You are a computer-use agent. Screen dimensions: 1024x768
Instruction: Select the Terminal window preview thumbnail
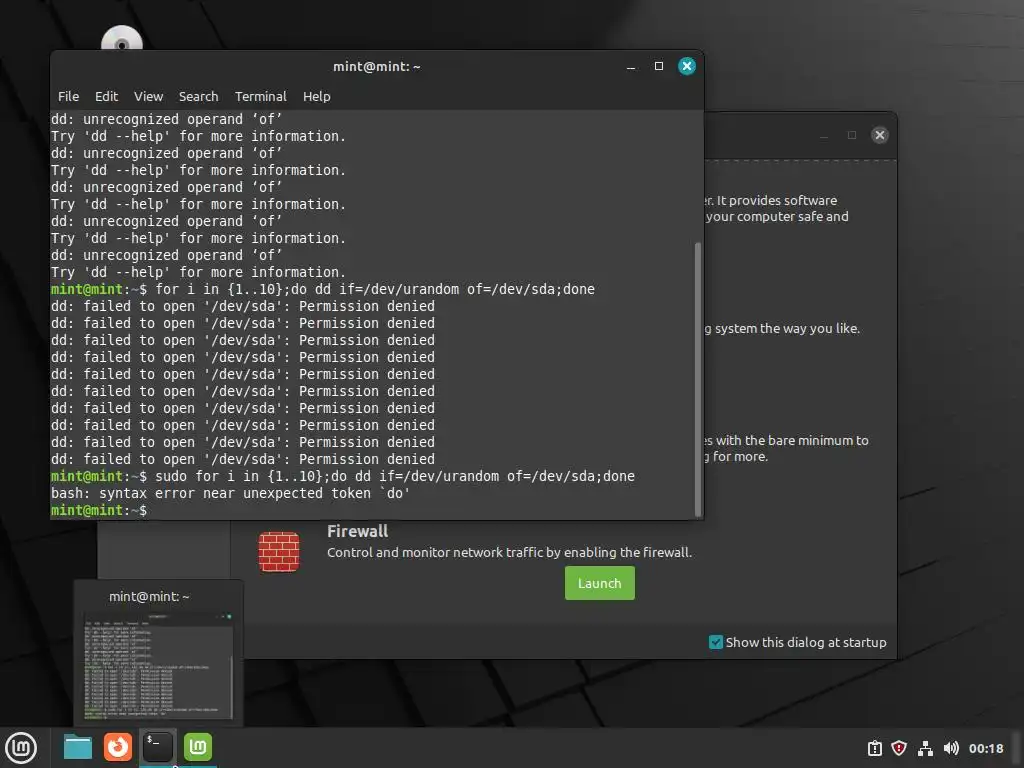click(x=159, y=665)
